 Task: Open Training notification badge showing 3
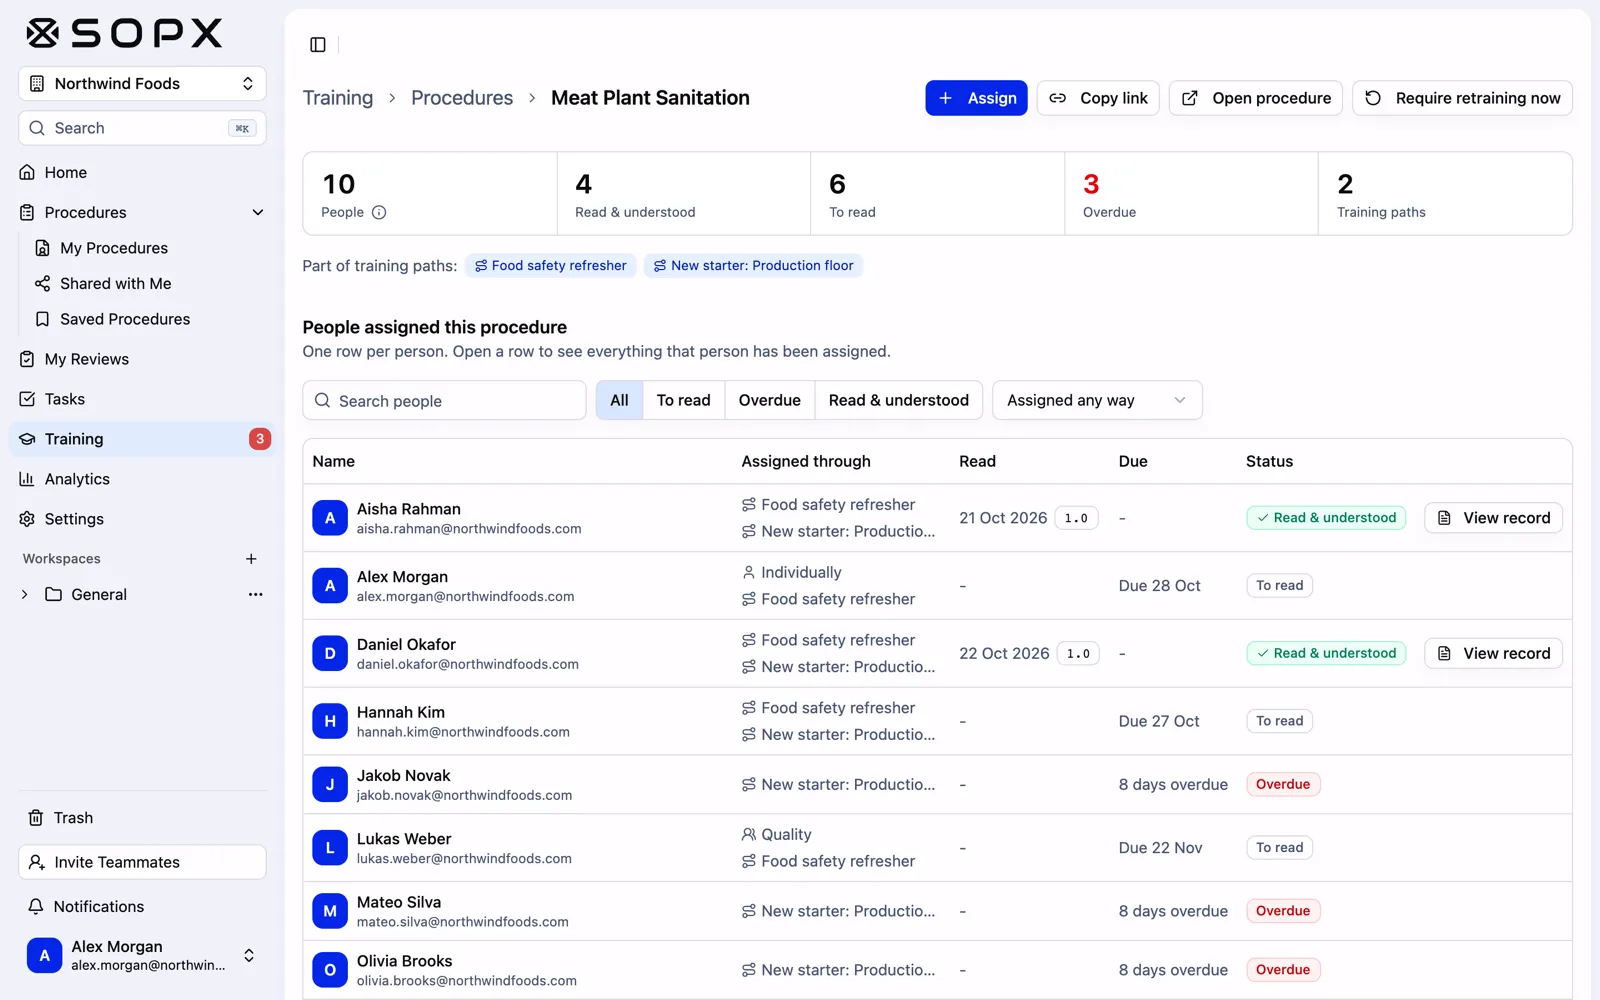260,439
